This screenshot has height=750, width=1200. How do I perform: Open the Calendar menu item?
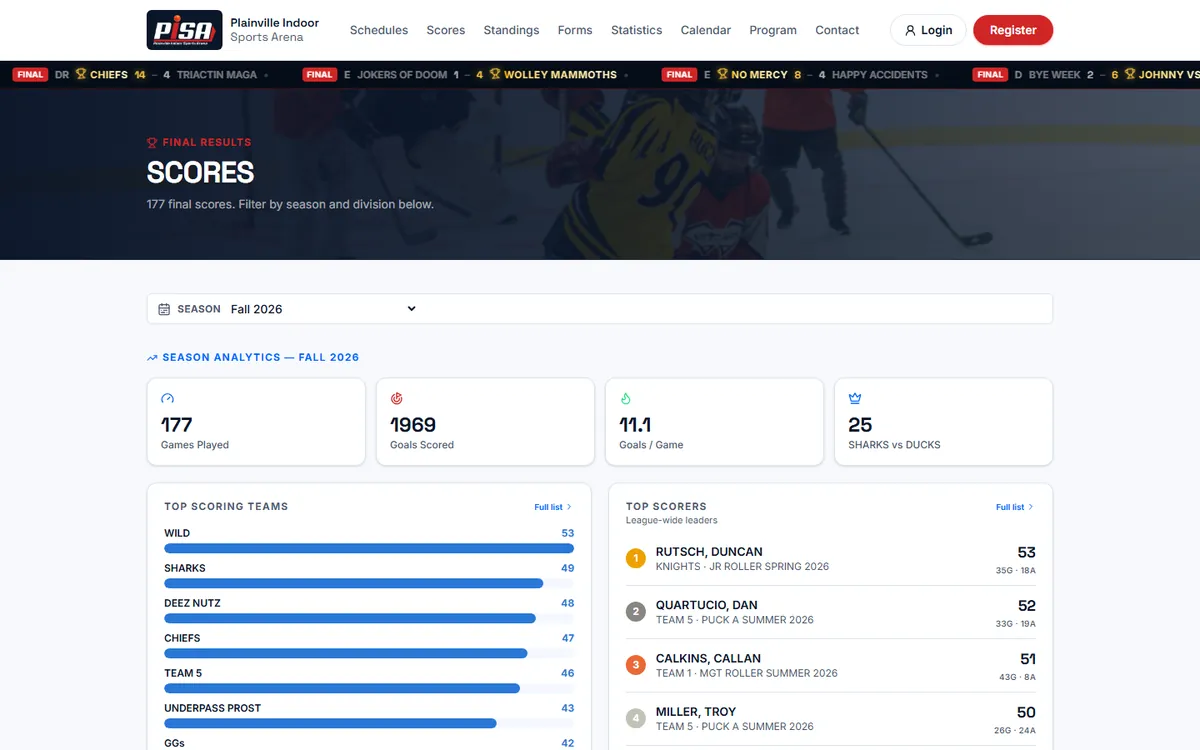[706, 30]
